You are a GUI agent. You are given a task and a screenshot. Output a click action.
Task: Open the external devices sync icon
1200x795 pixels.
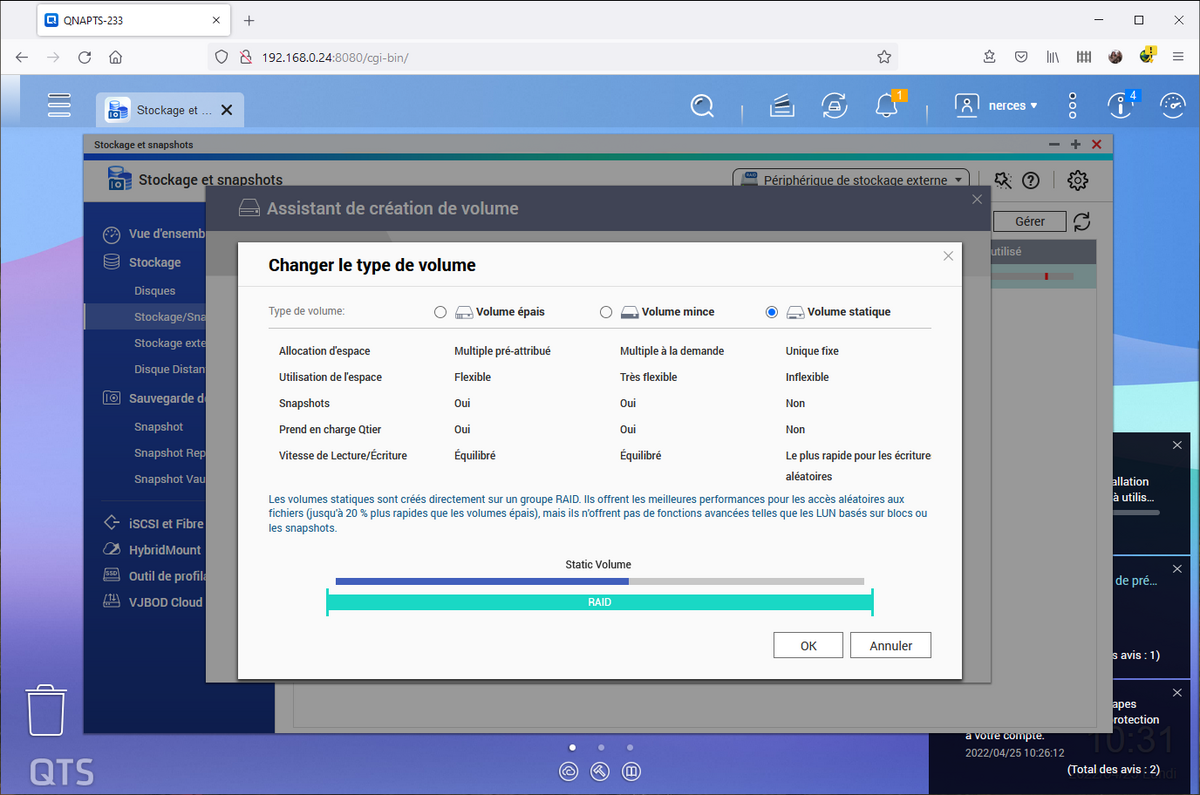[x=834, y=105]
